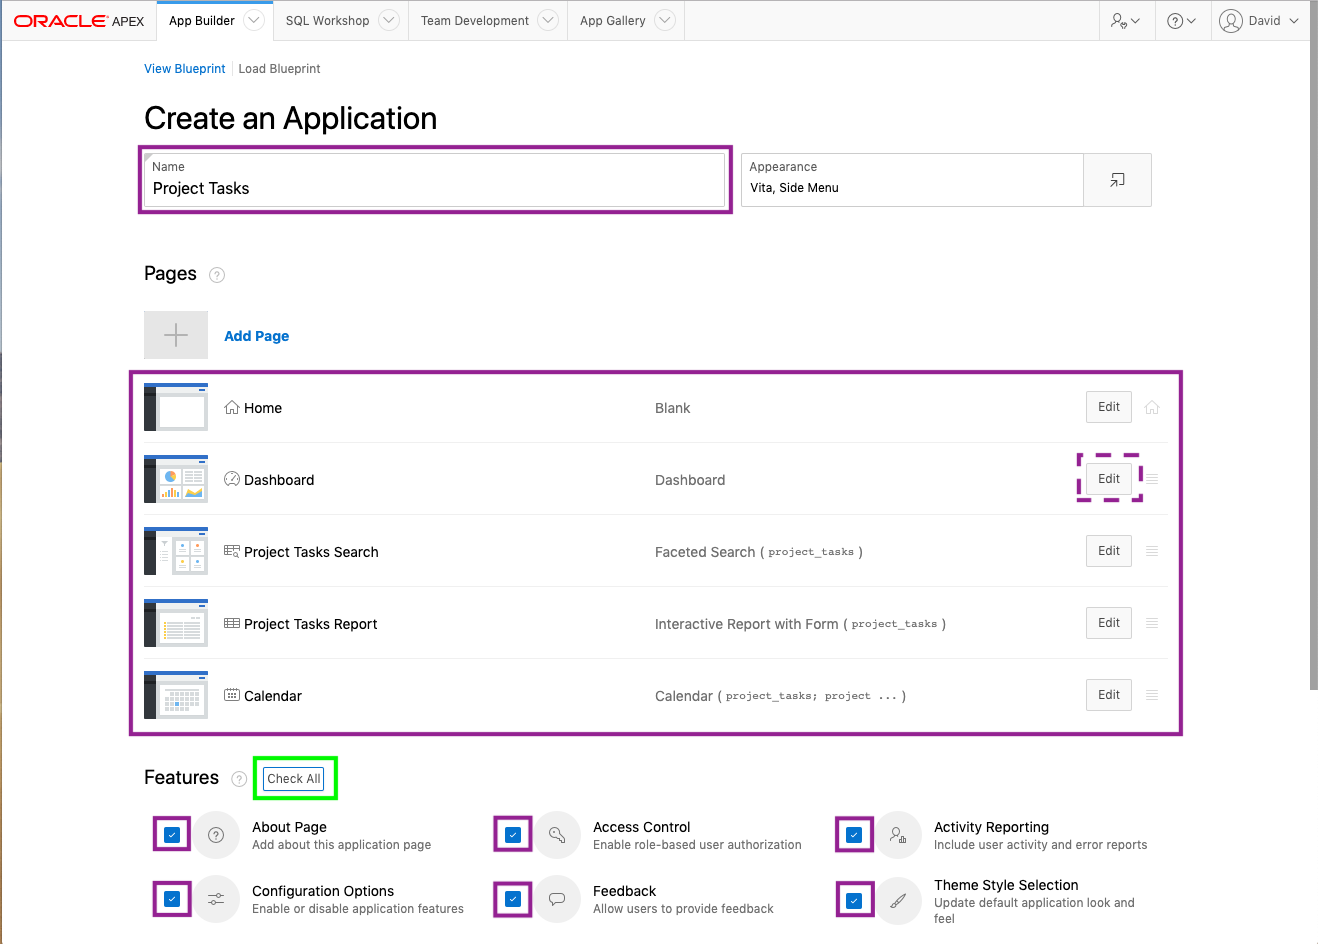Expand the App Builder dropdown arrow
This screenshot has width=1318, height=944.
254,20
